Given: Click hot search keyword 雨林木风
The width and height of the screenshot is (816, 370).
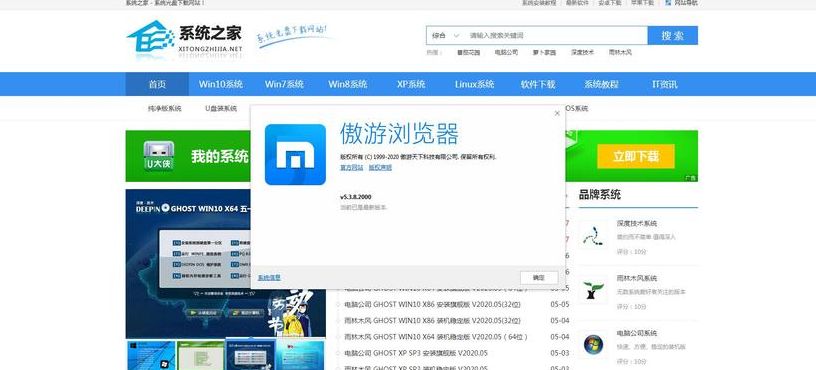Looking at the screenshot, I should [620, 53].
